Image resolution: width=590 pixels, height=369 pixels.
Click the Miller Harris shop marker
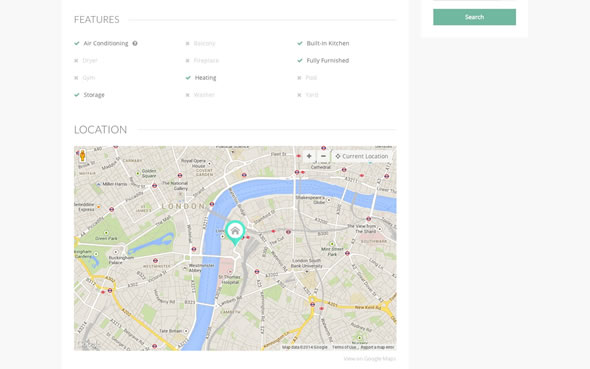[x=99, y=184]
